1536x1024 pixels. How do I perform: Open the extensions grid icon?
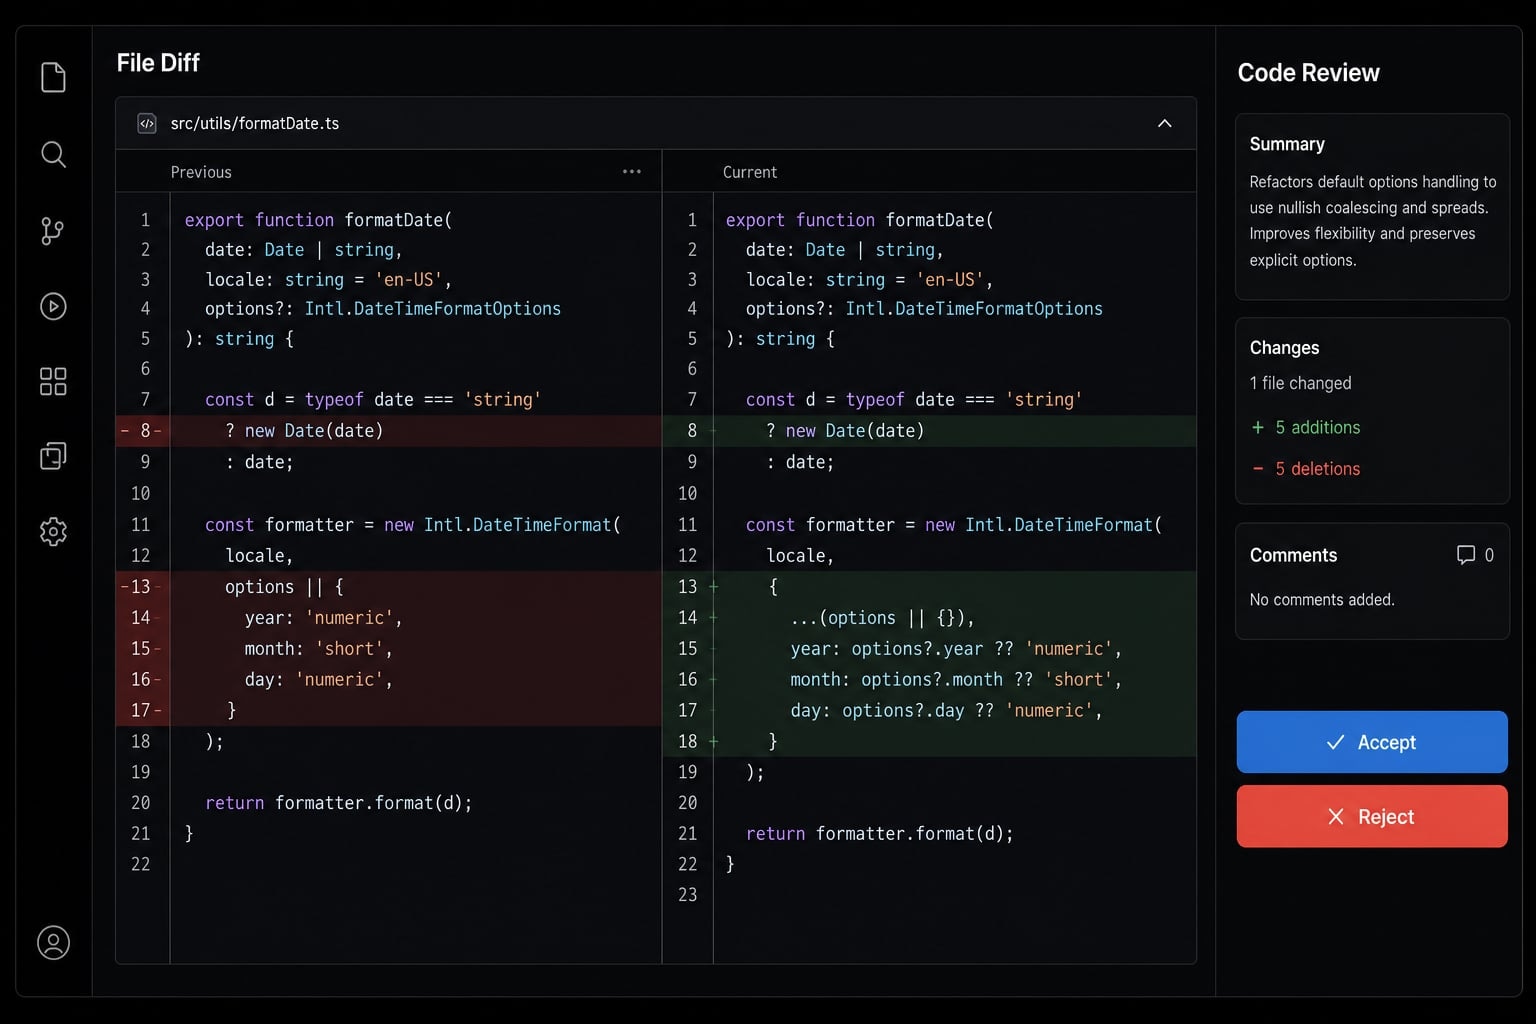(53, 381)
